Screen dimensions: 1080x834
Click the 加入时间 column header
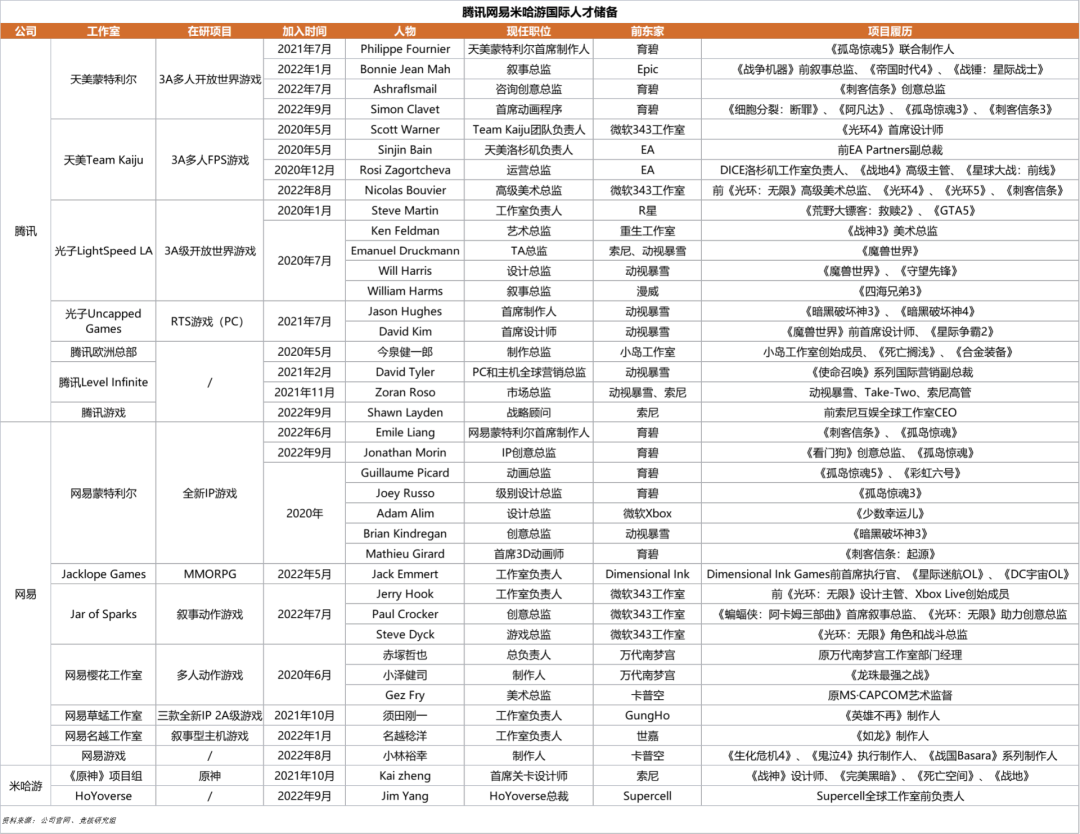point(304,31)
